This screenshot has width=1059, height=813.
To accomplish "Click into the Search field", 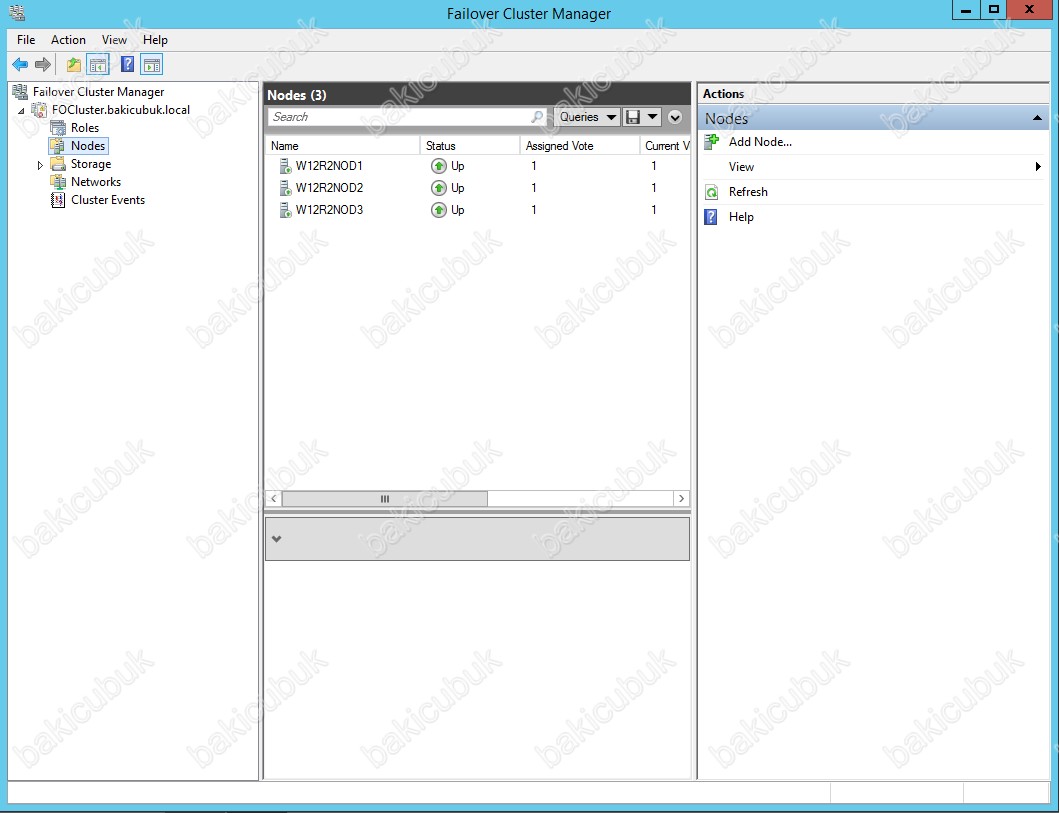I will [407, 117].
